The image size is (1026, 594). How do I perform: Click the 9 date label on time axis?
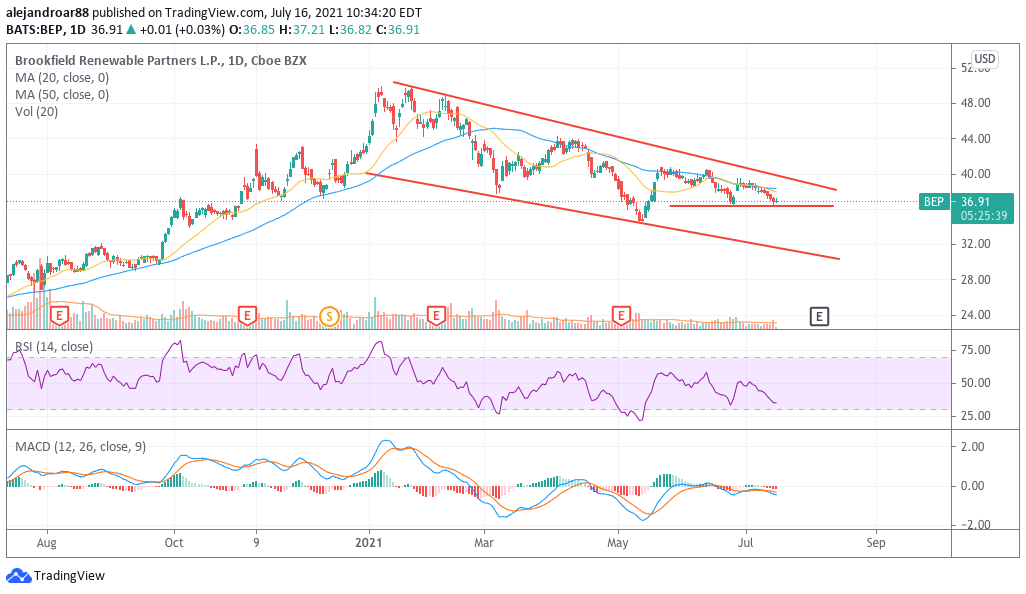pos(256,543)
